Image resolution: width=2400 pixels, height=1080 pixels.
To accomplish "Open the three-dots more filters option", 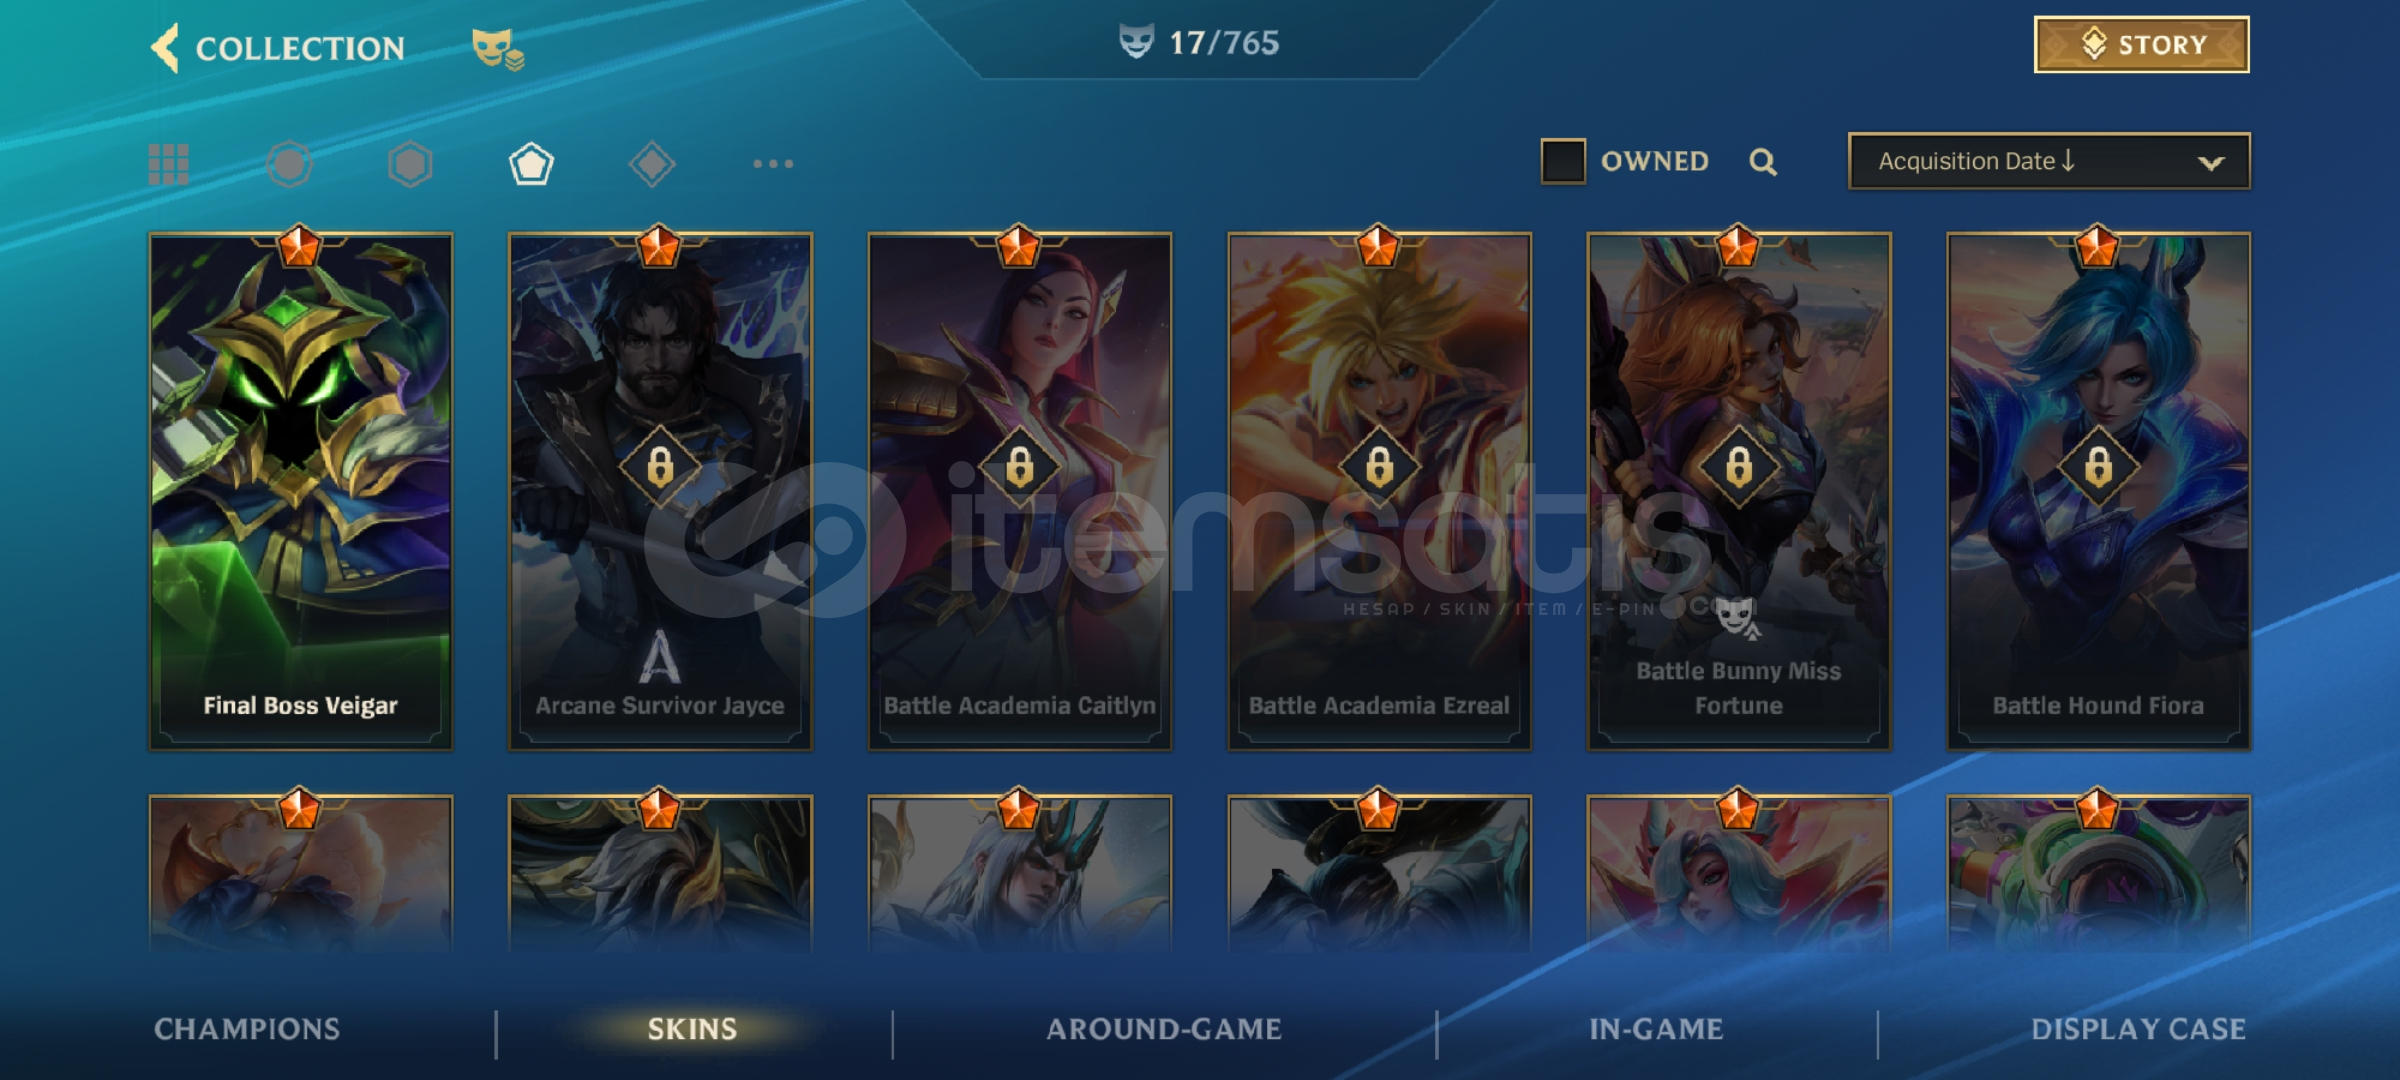I will [x=773, y=163].
